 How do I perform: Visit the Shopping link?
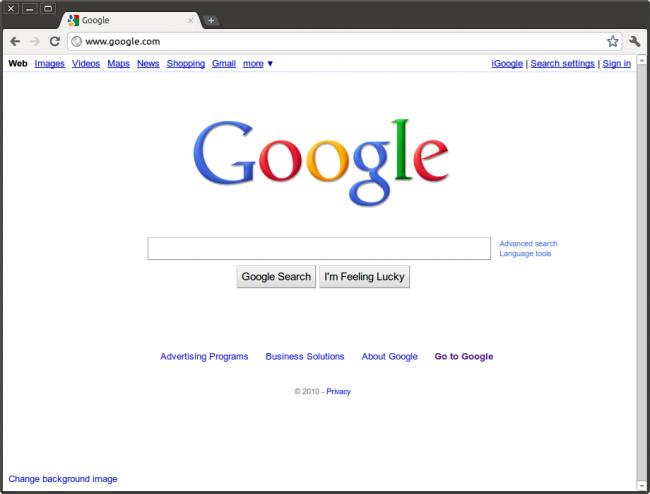click(186, 63)
